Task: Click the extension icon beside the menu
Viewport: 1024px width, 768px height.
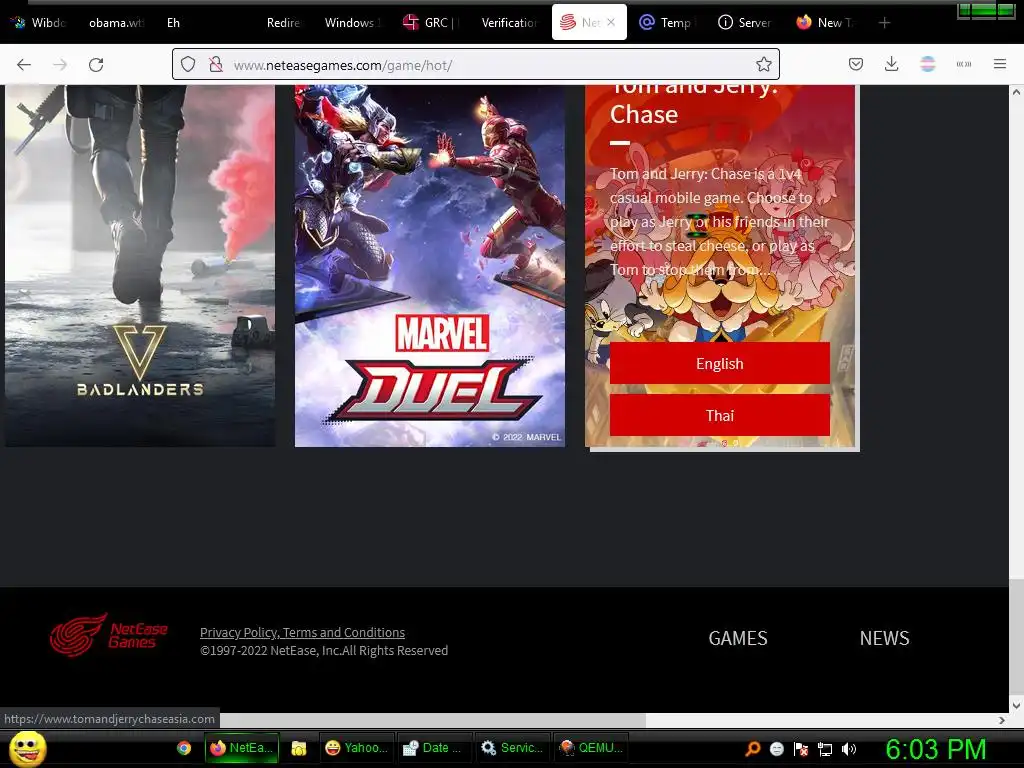Action: (964, 64)
